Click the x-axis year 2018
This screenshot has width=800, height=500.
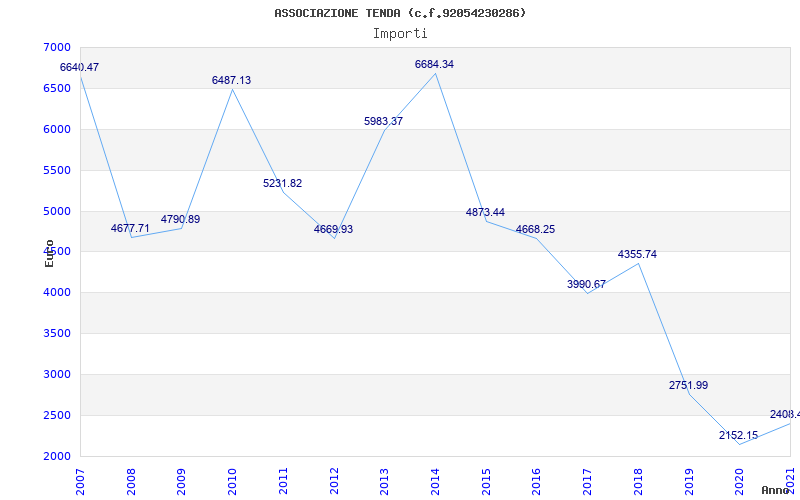(638, 481)
